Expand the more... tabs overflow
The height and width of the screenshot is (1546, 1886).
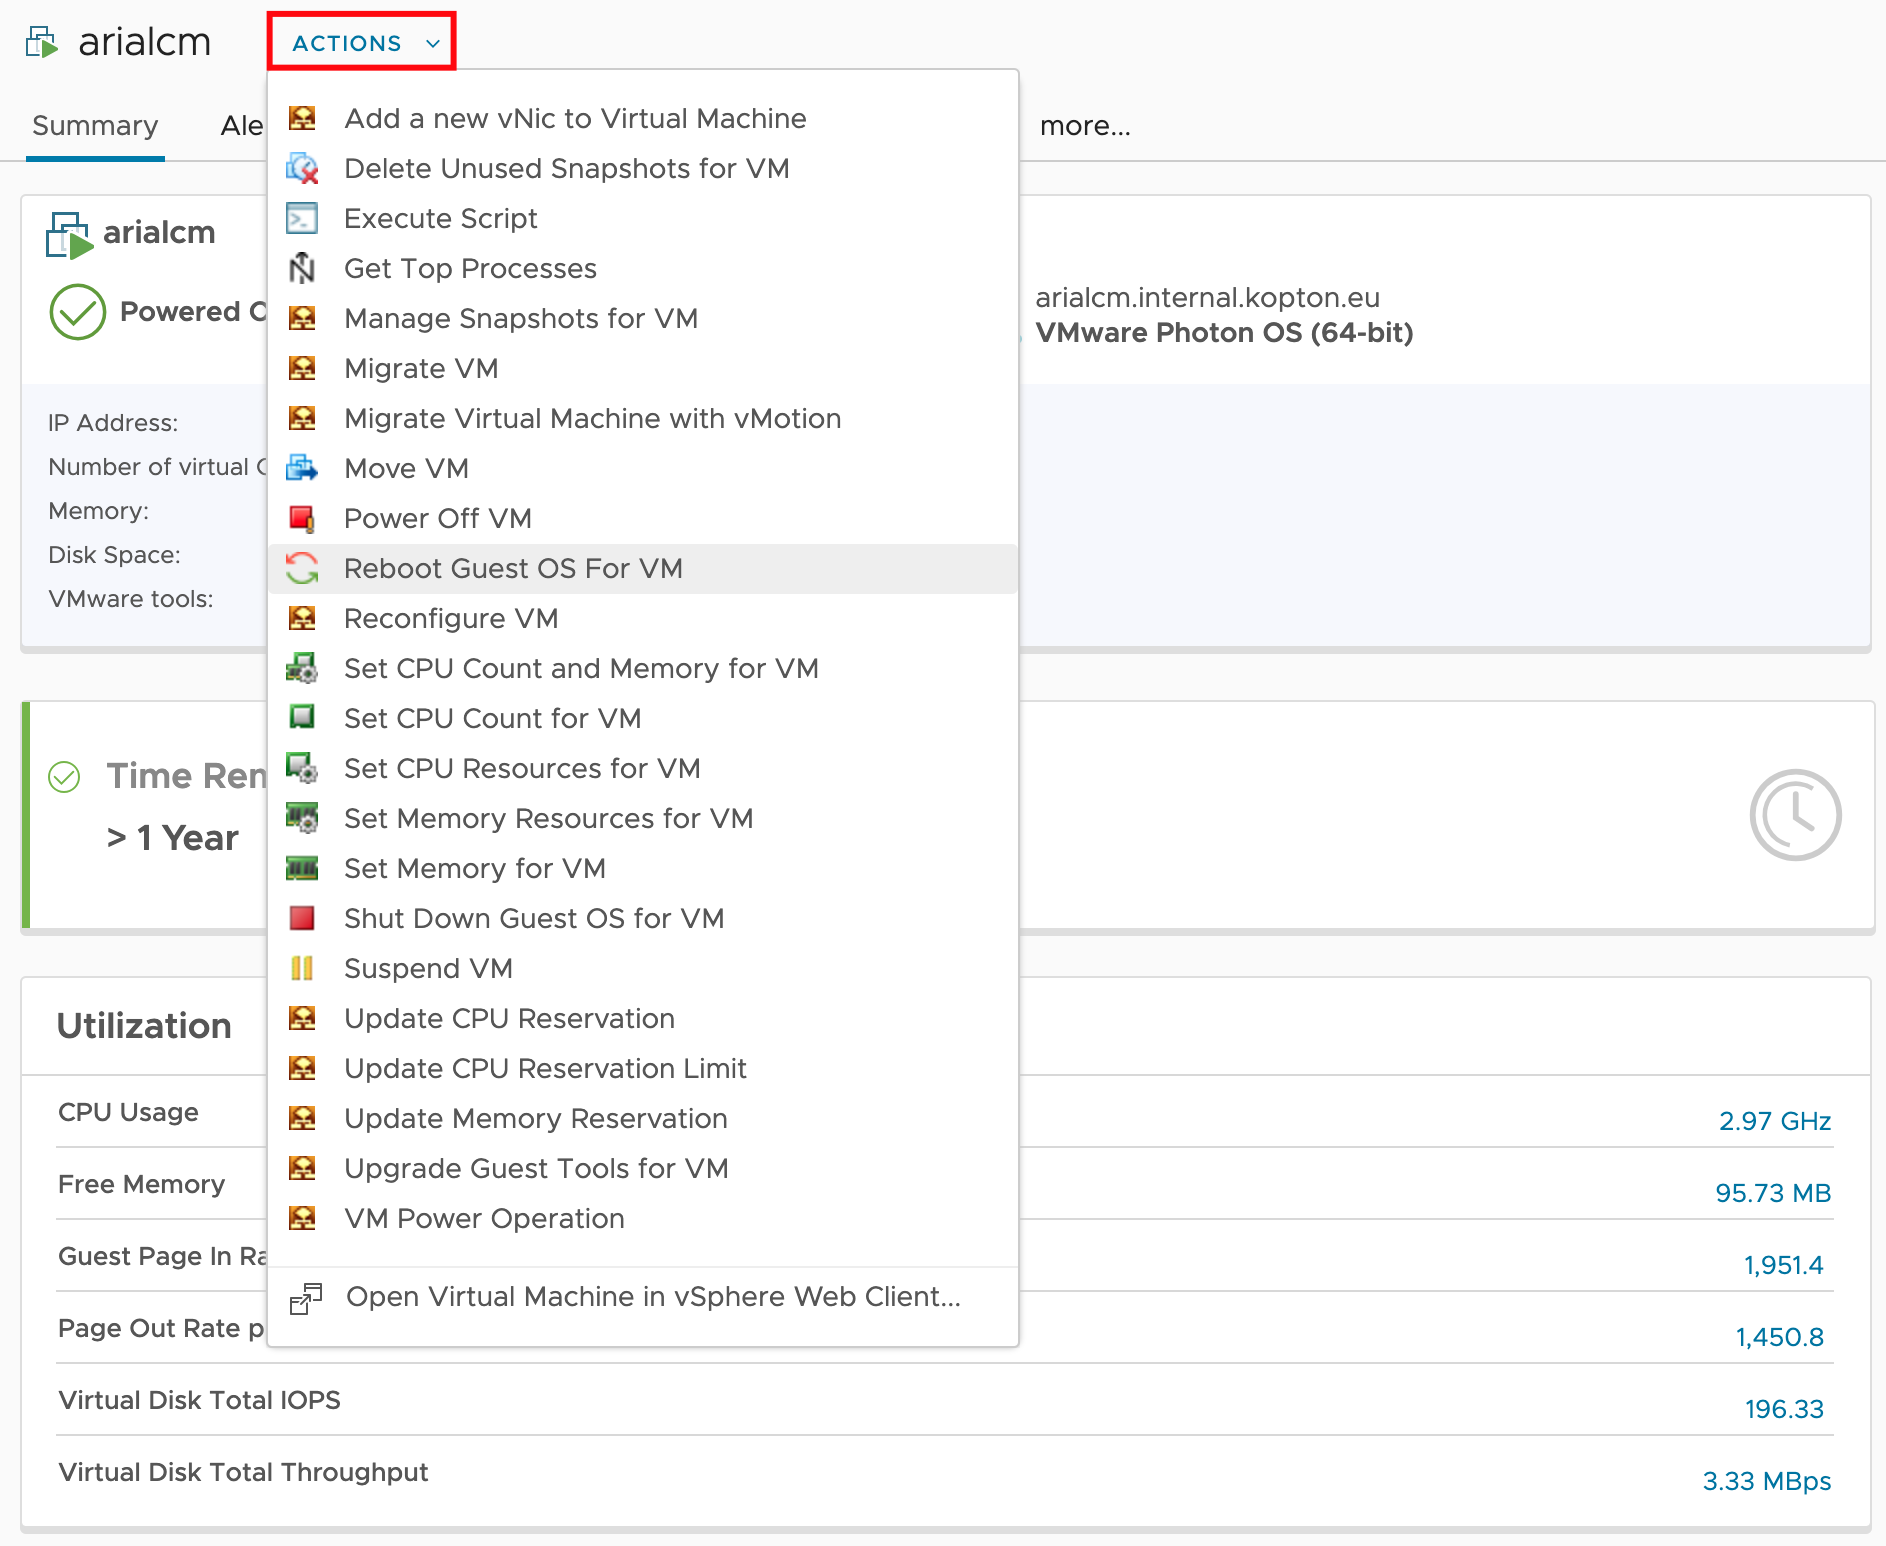click(1085, 126)
